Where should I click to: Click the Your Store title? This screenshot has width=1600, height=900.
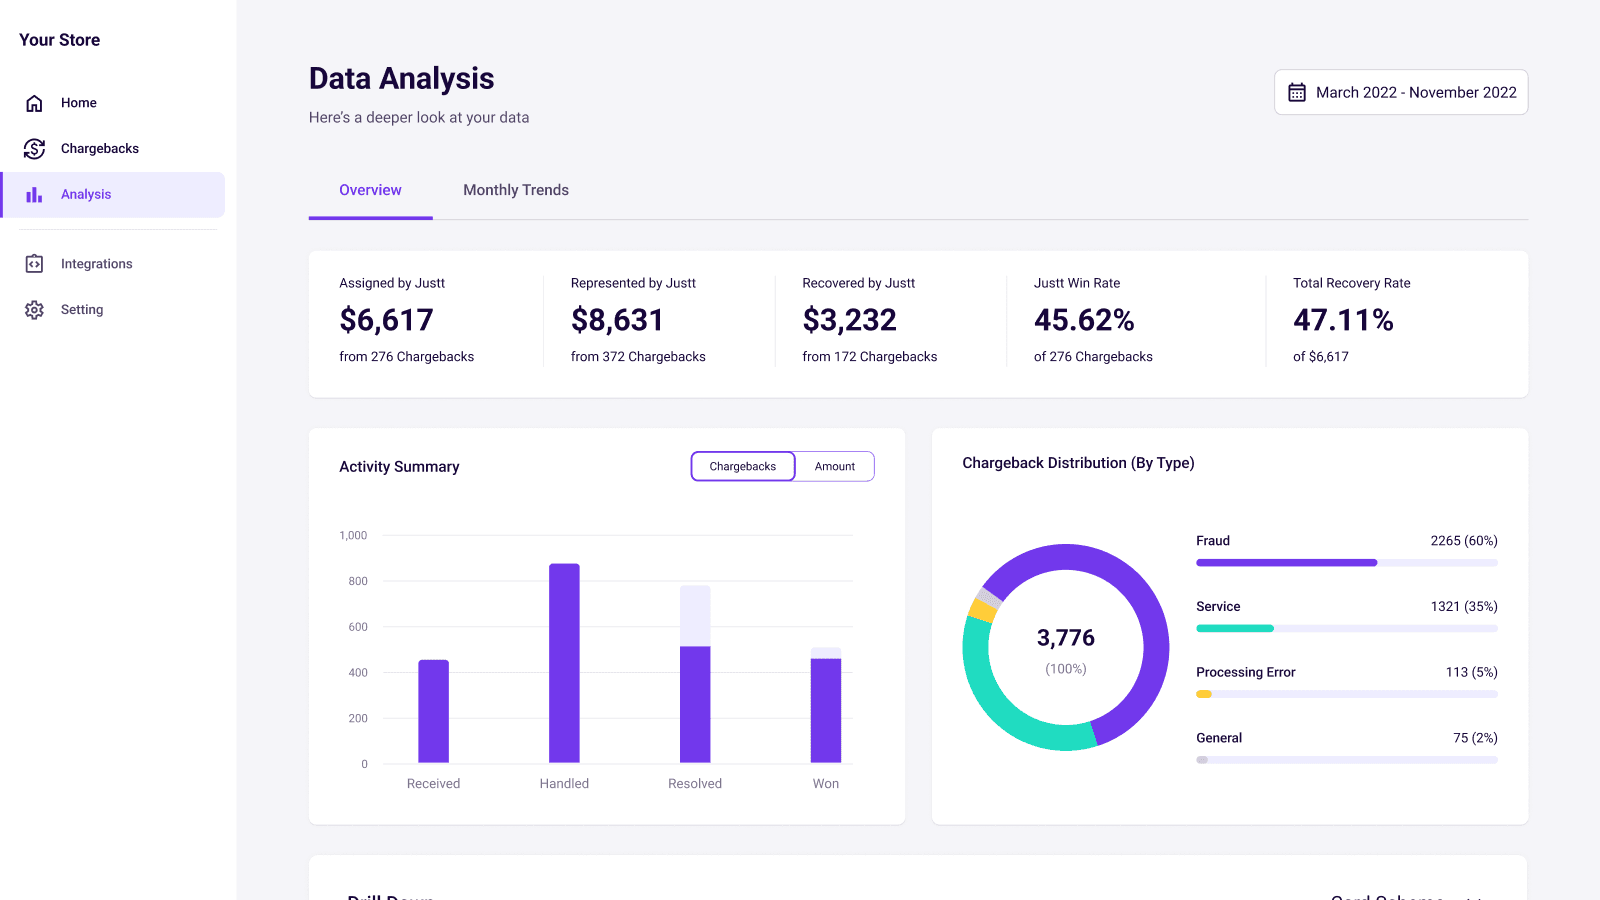(x=60, y=40)
